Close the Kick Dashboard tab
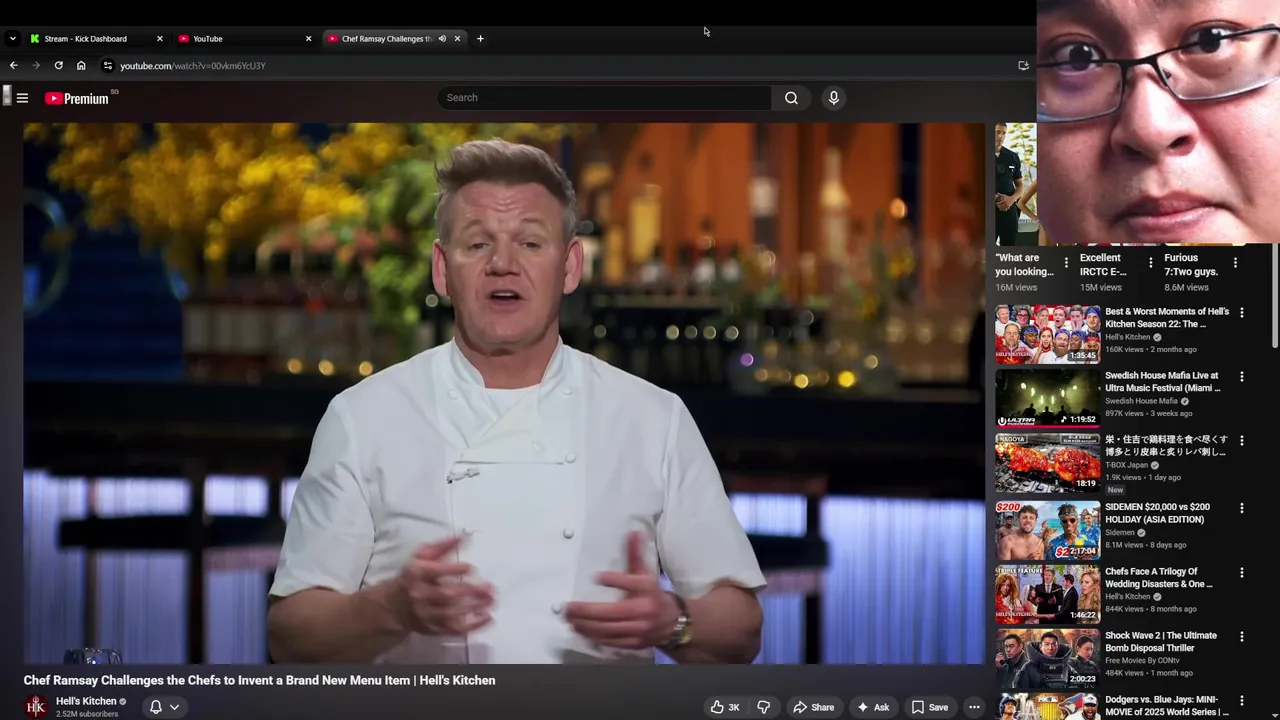Viewport: 1280px width, 720px height. 159,39
